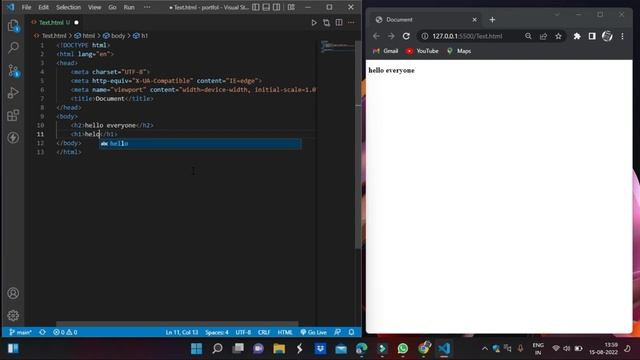Change end of line CRLF setting
640x360 pixels.
[264, 332]
